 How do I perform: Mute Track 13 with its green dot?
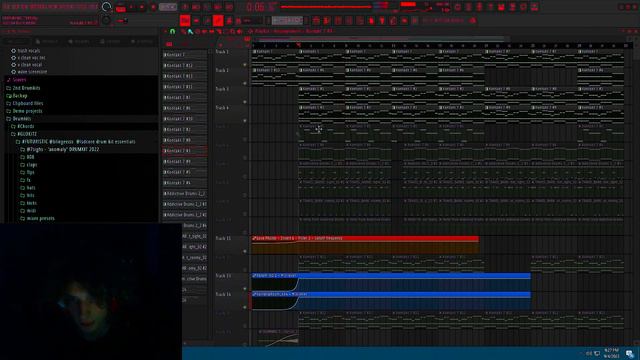coord(245,289)
